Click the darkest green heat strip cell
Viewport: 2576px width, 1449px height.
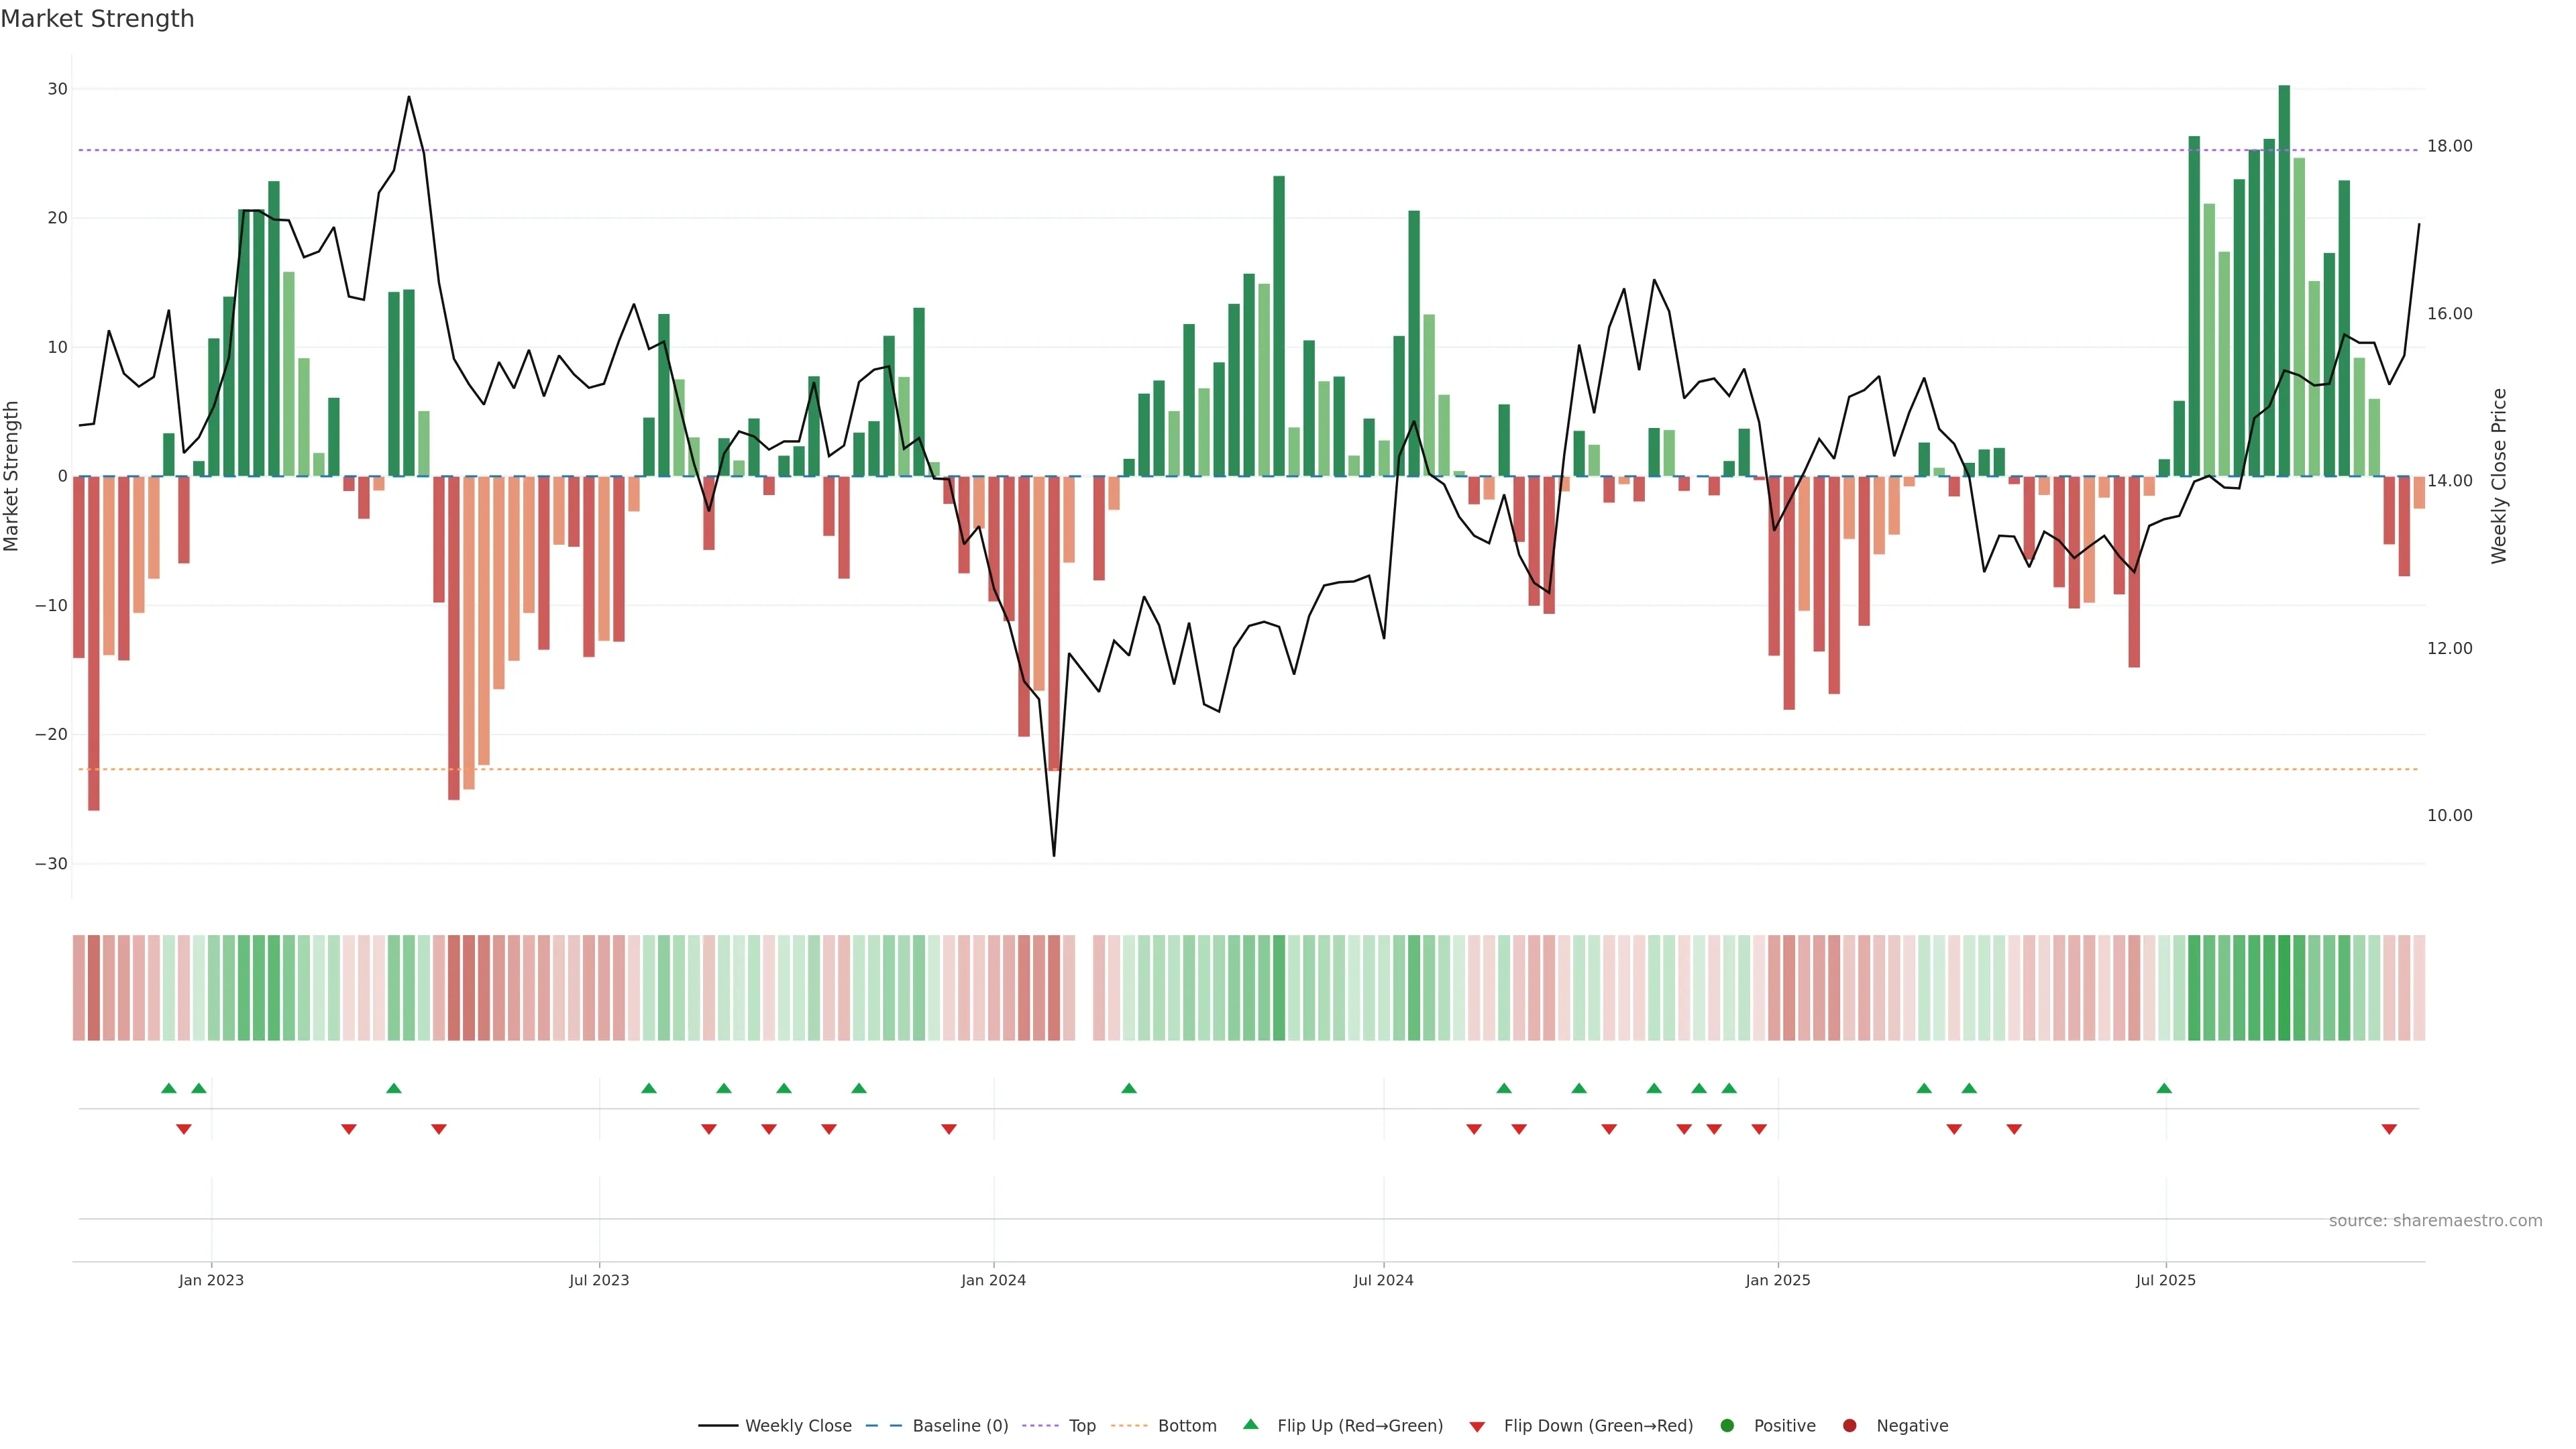[2284, 987]
